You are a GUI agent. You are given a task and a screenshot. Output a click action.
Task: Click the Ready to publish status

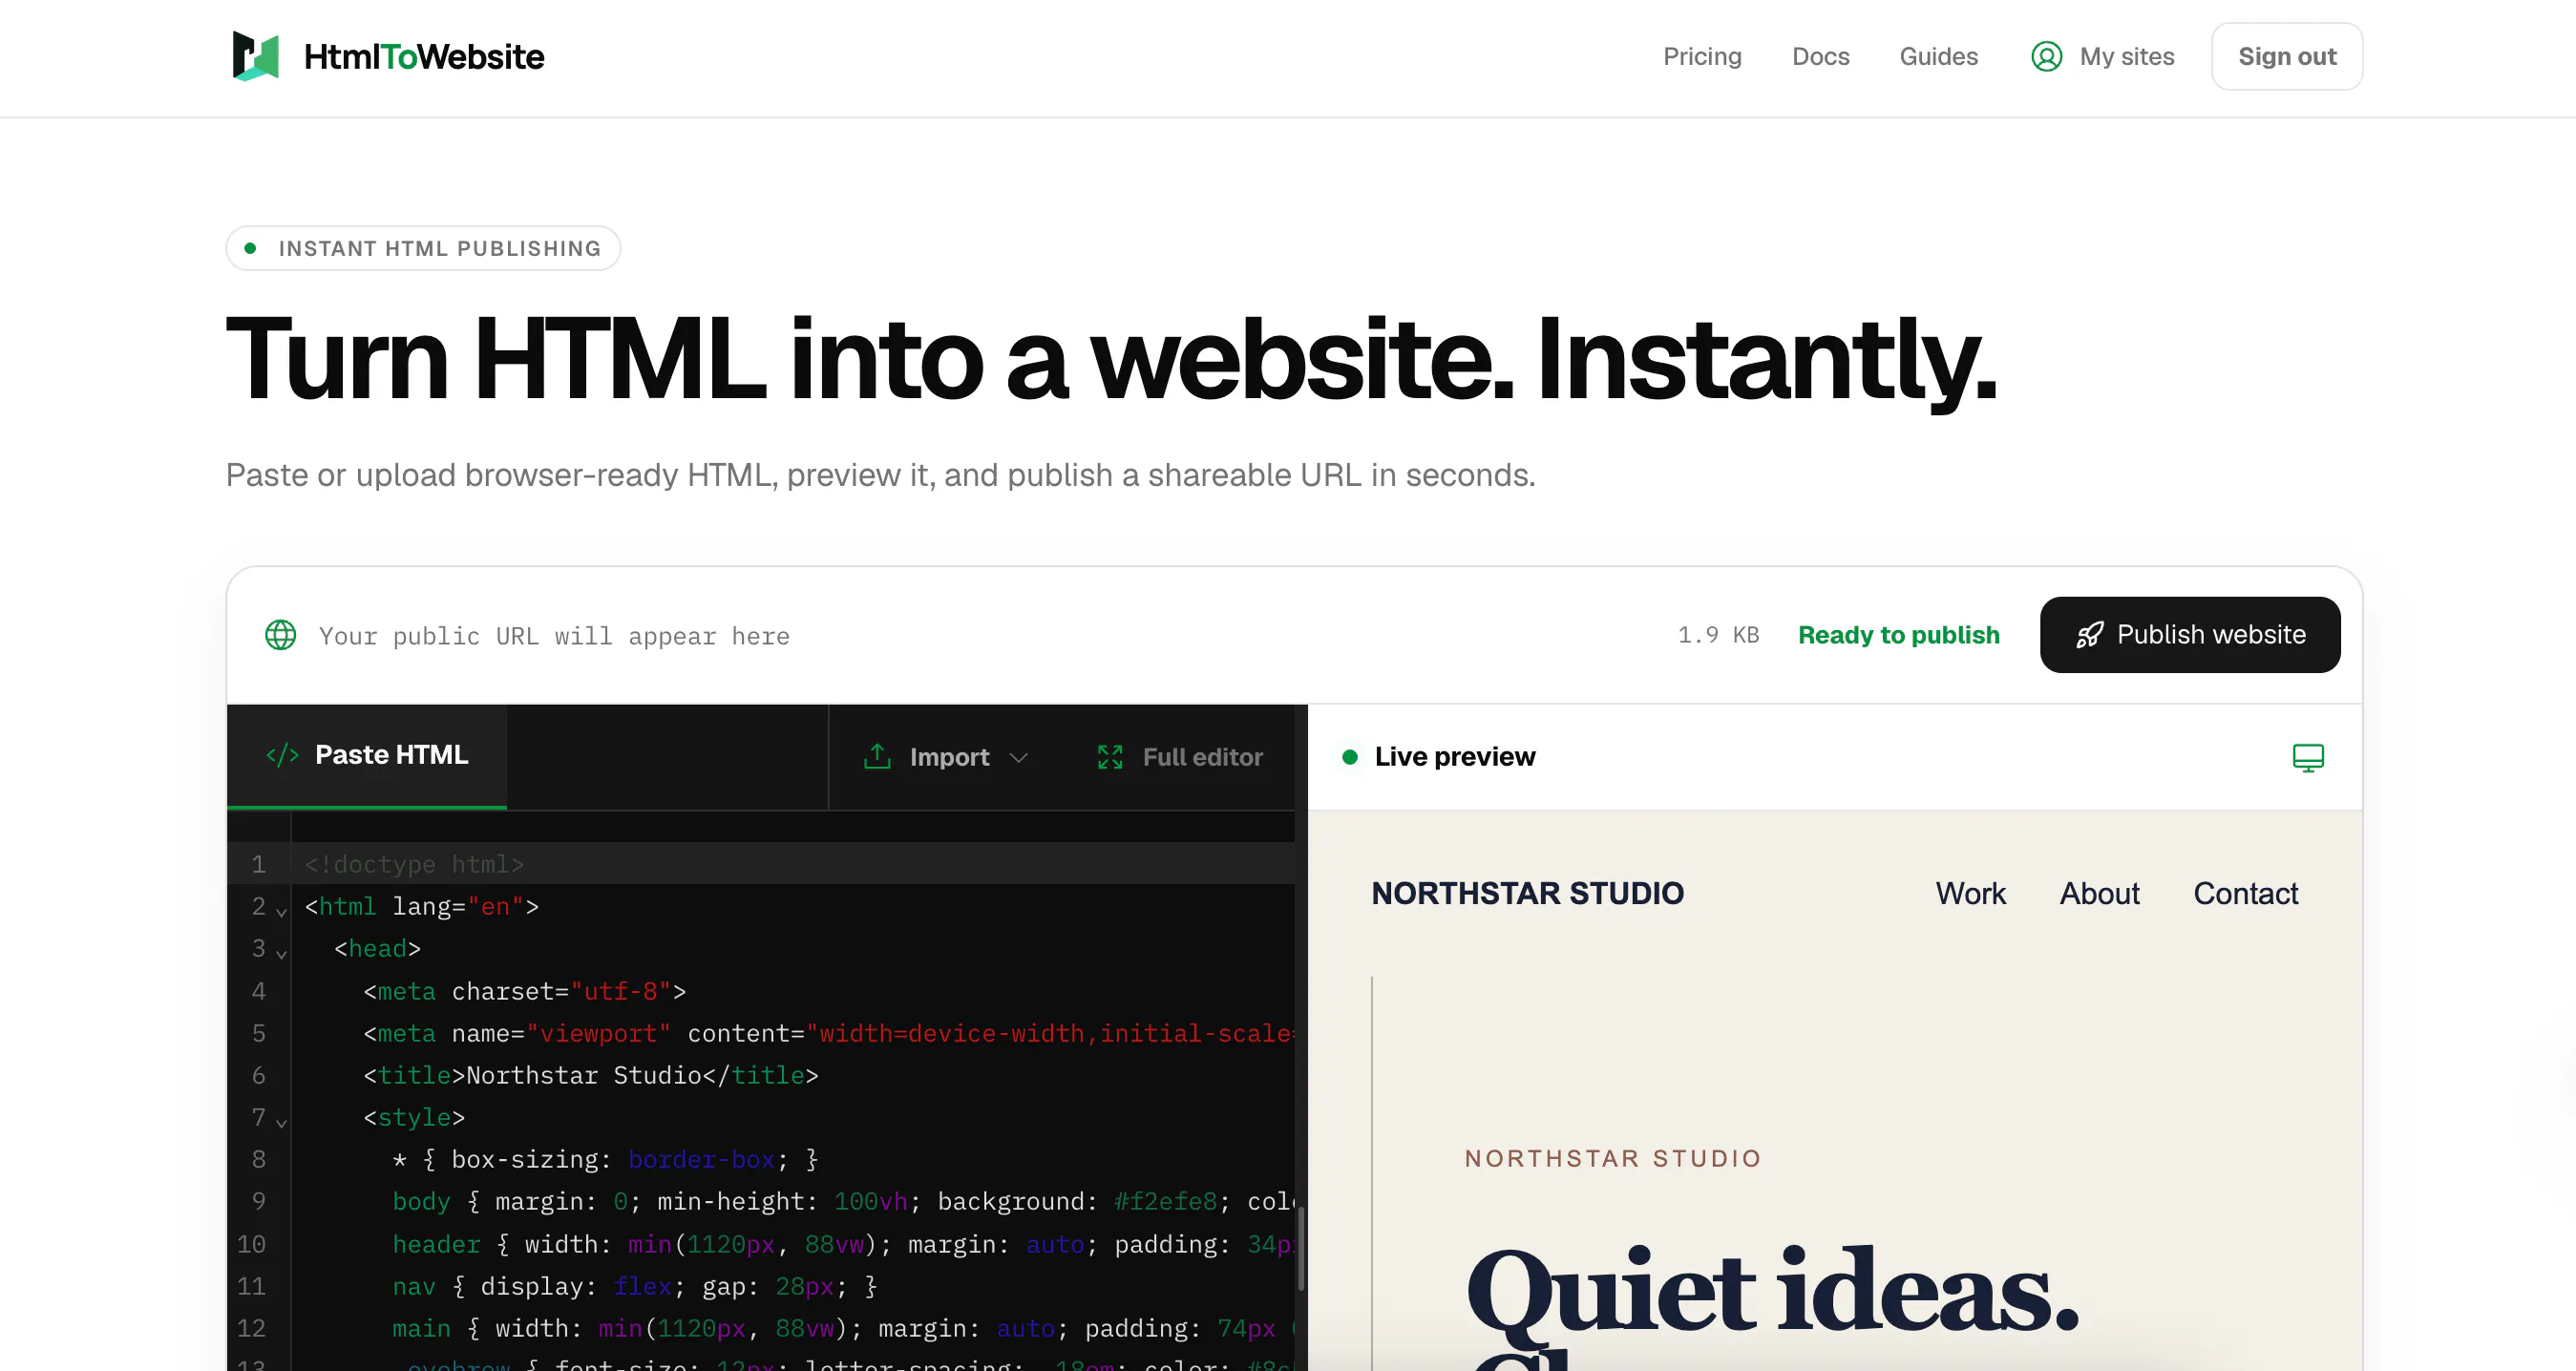[1898, 635]
